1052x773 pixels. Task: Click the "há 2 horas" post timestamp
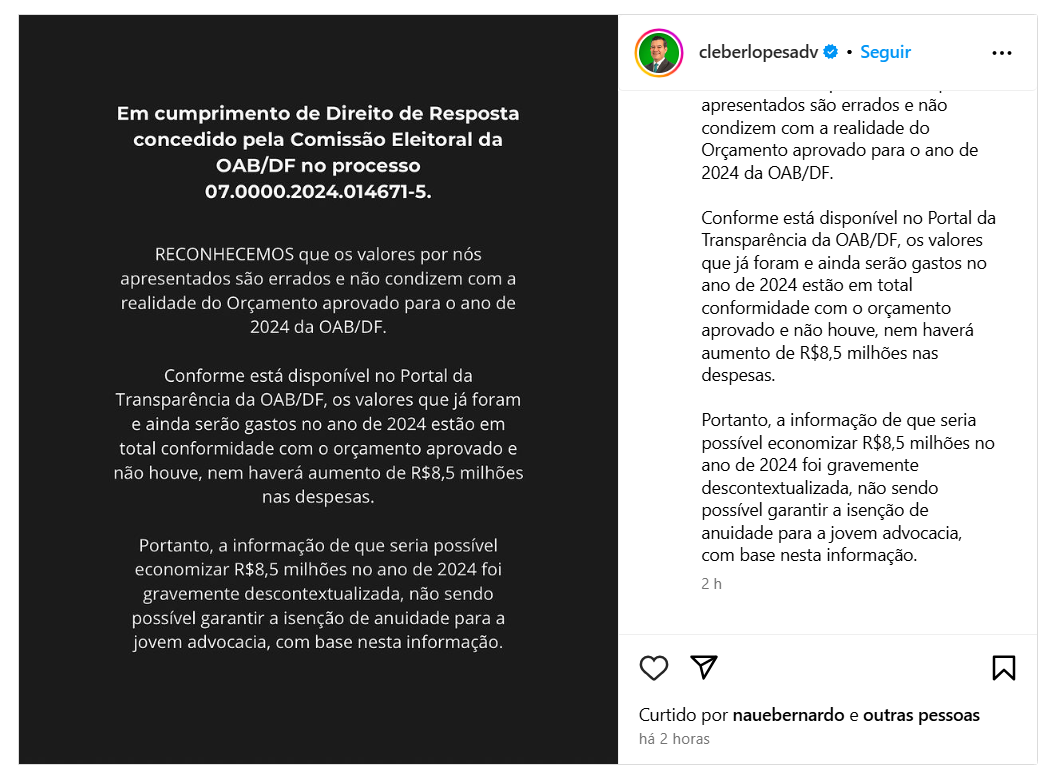coord(674,739)
